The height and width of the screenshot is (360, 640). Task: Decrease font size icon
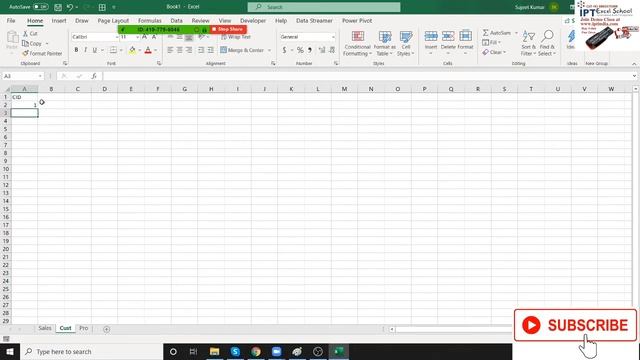154,37
